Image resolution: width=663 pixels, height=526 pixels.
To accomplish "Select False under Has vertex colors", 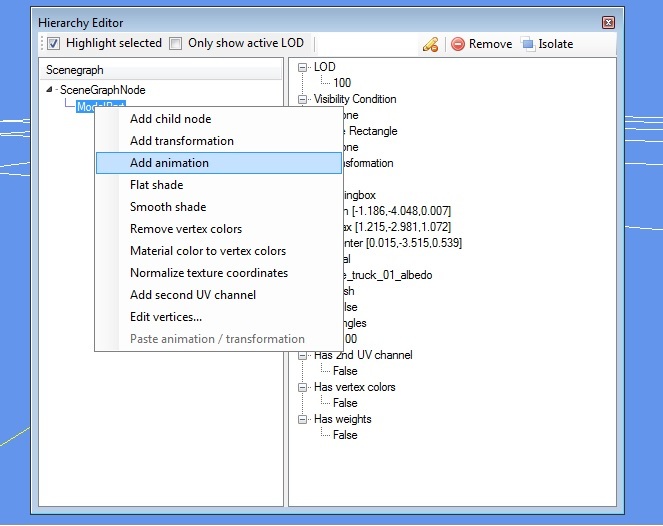I will 345,403.
